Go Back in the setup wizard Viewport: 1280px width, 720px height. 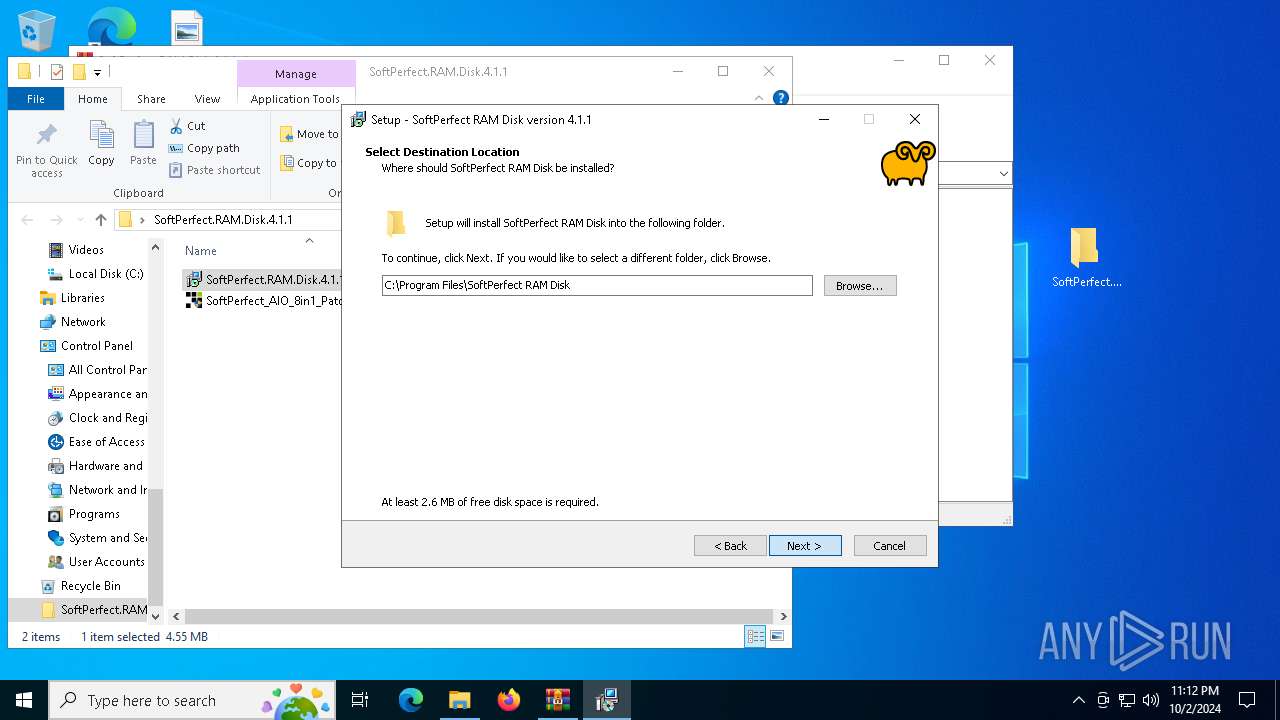coord(730,546)
